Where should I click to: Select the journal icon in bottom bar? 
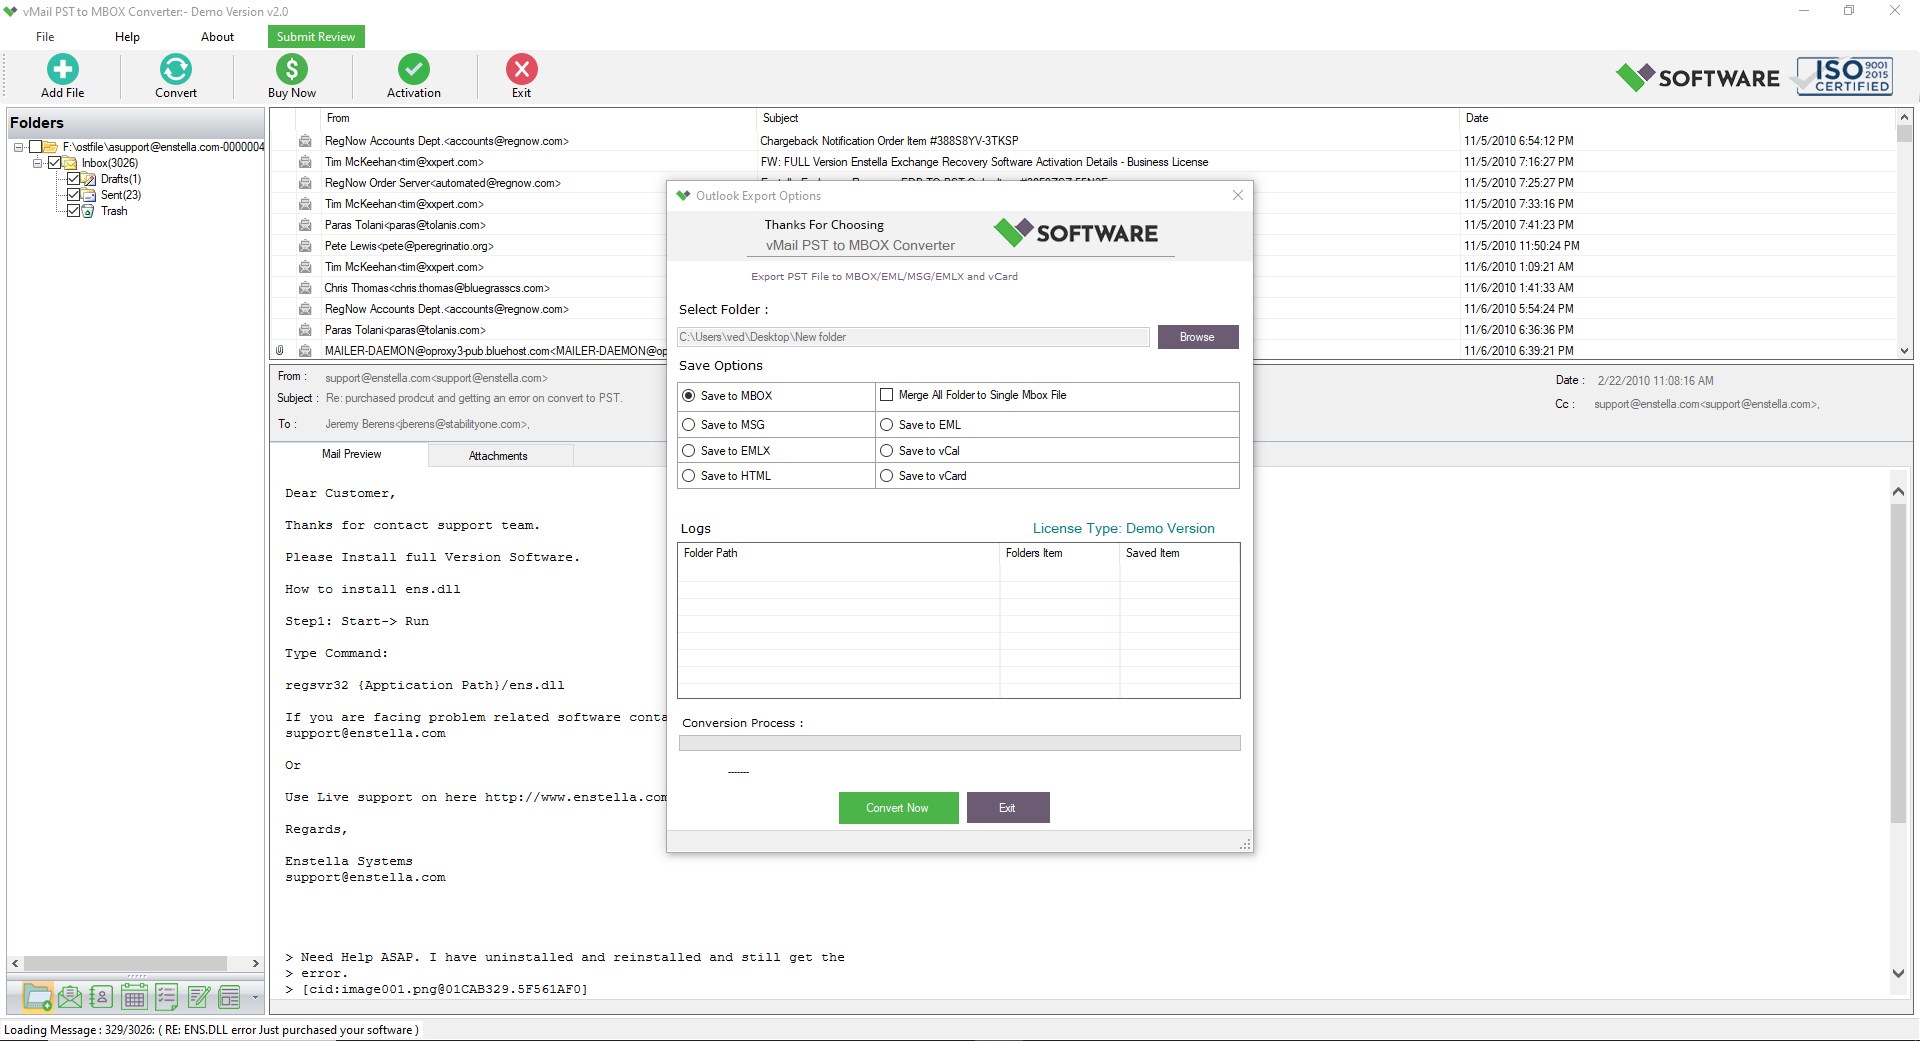coord(230,996)
